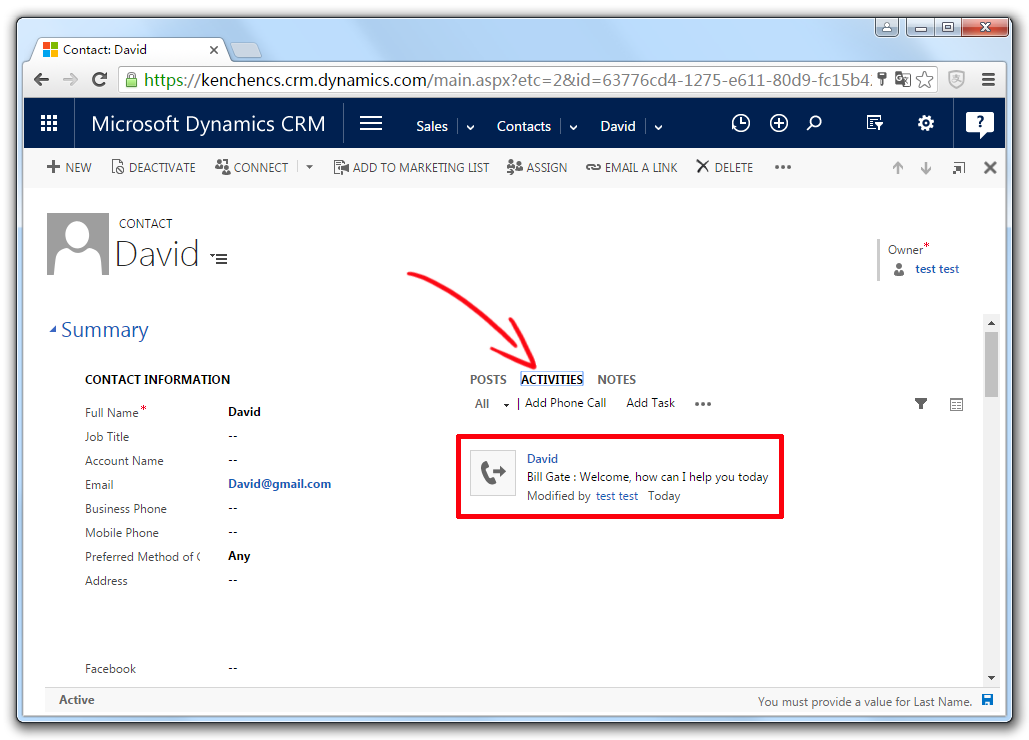
Task: Click the contact photo placeholder
Action: coord(78,244)
